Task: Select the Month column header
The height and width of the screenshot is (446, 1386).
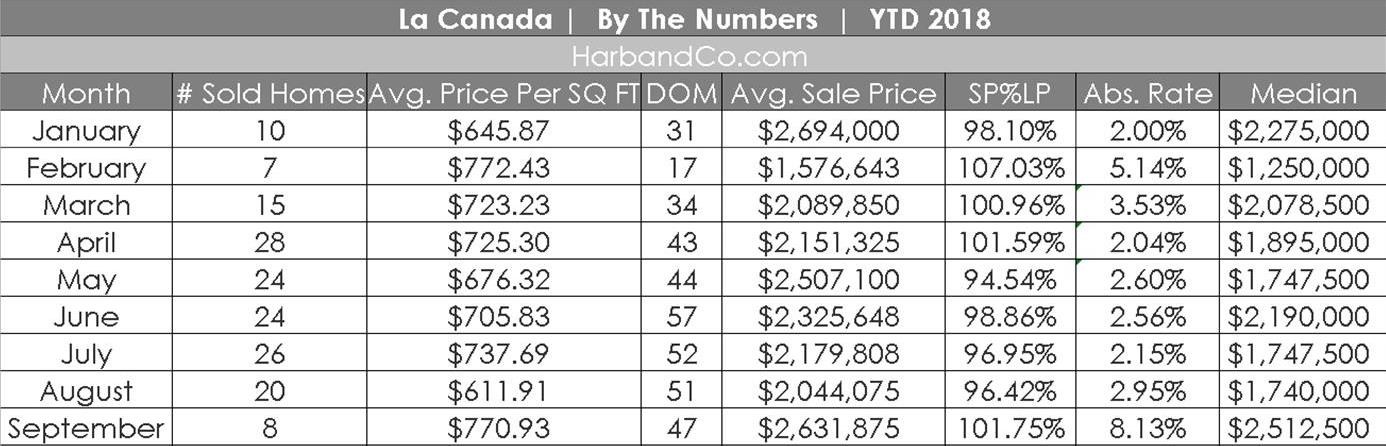Action: click(86, 93)
